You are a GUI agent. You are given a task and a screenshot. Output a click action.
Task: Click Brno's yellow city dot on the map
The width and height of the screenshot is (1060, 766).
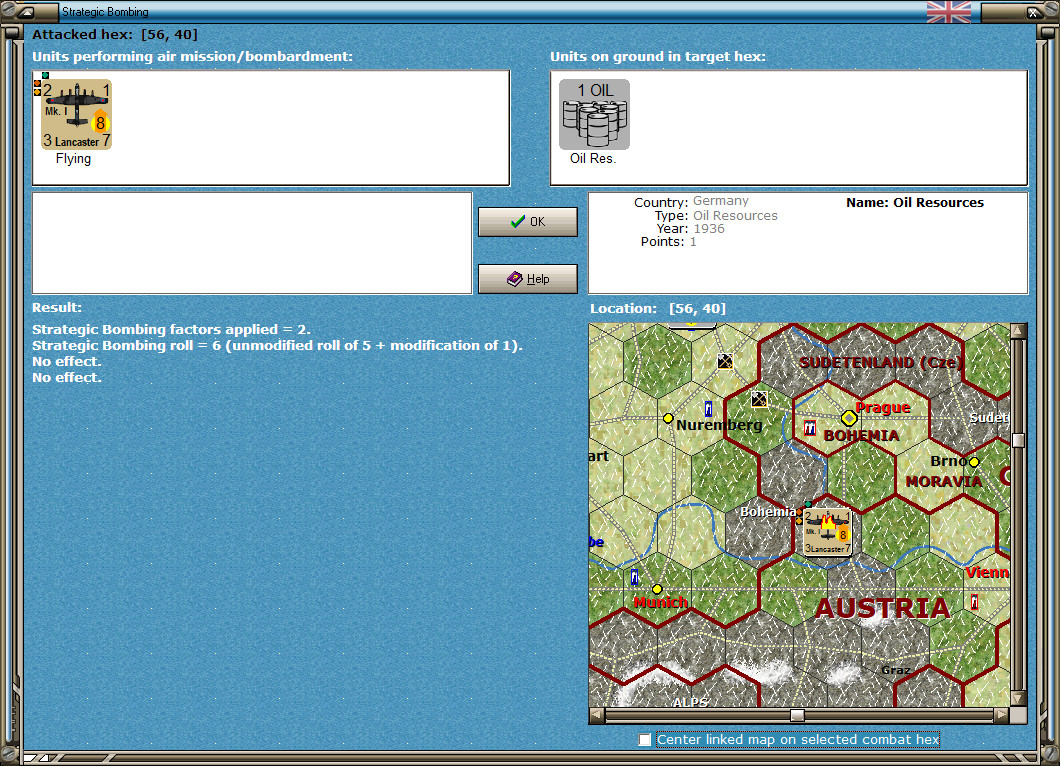[975, 461]
